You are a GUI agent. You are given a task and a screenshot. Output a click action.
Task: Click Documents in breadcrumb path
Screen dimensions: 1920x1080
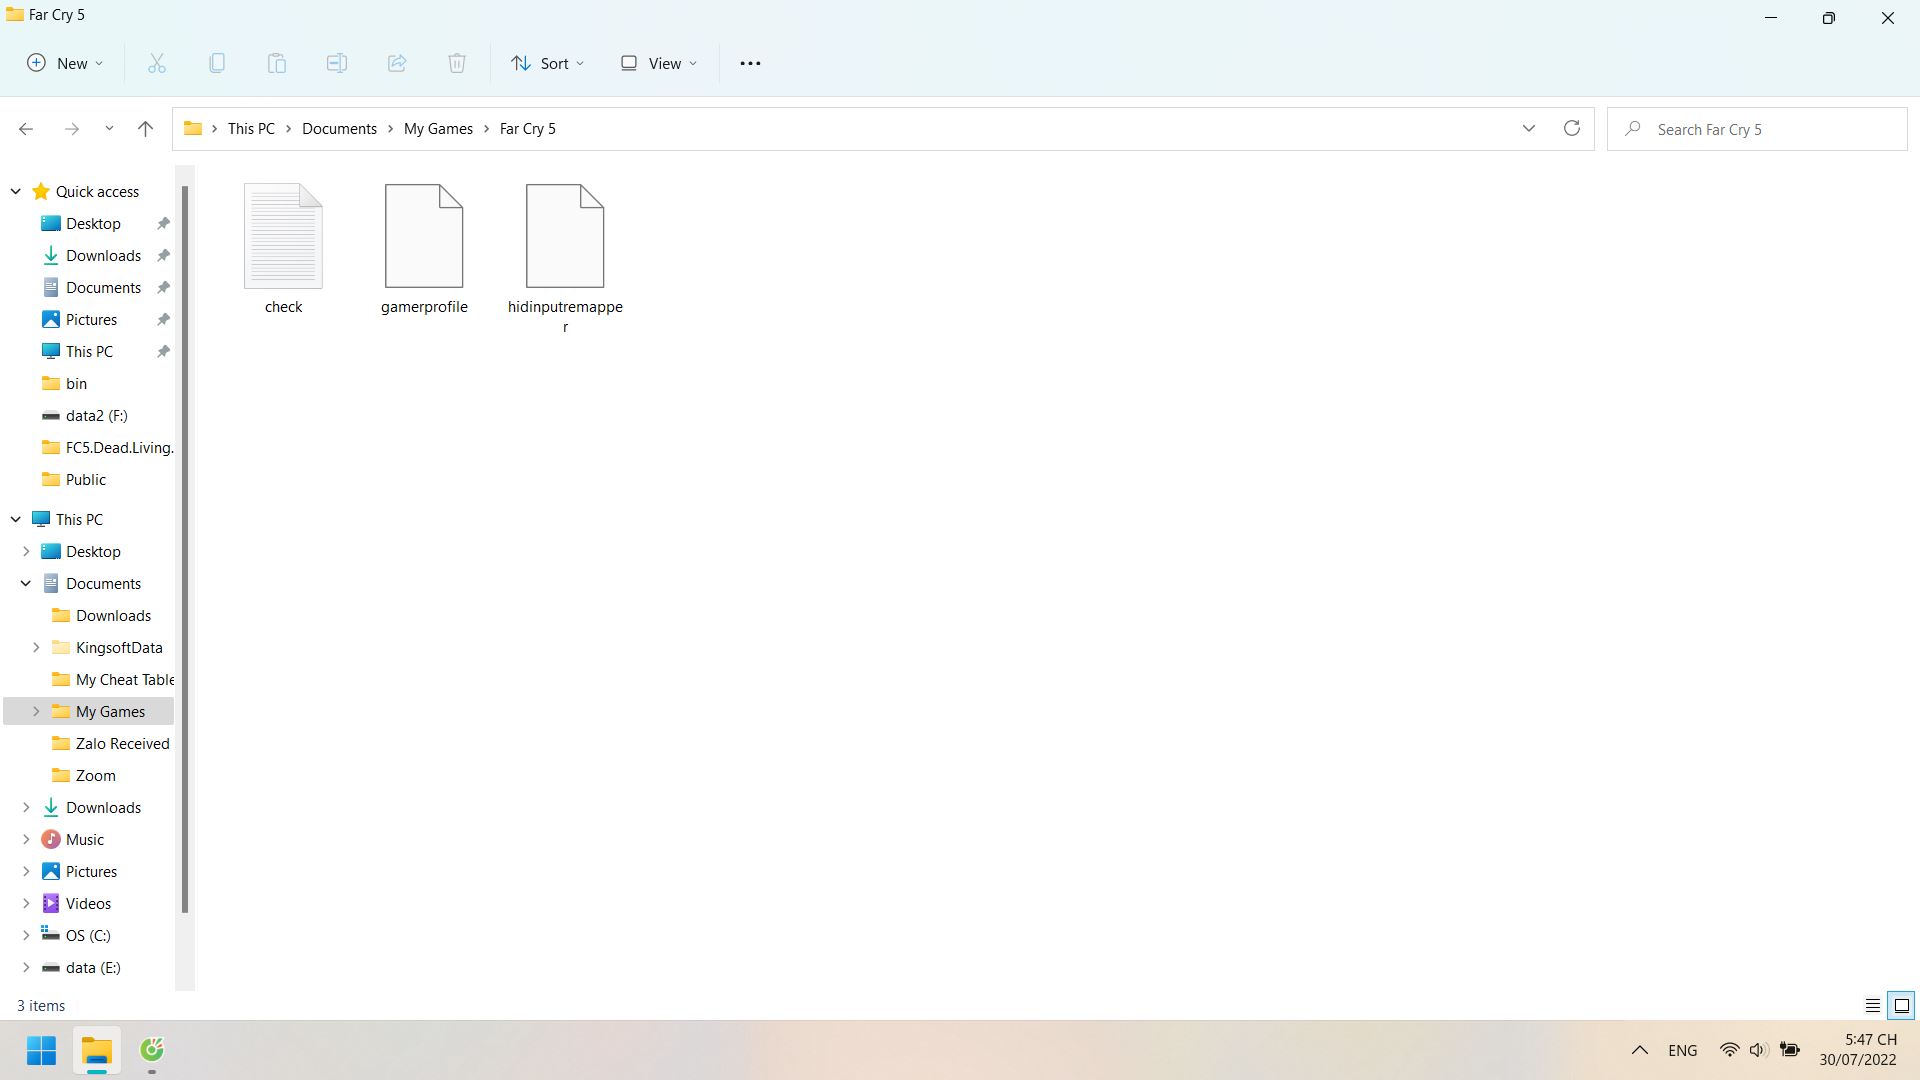(339, 129)
